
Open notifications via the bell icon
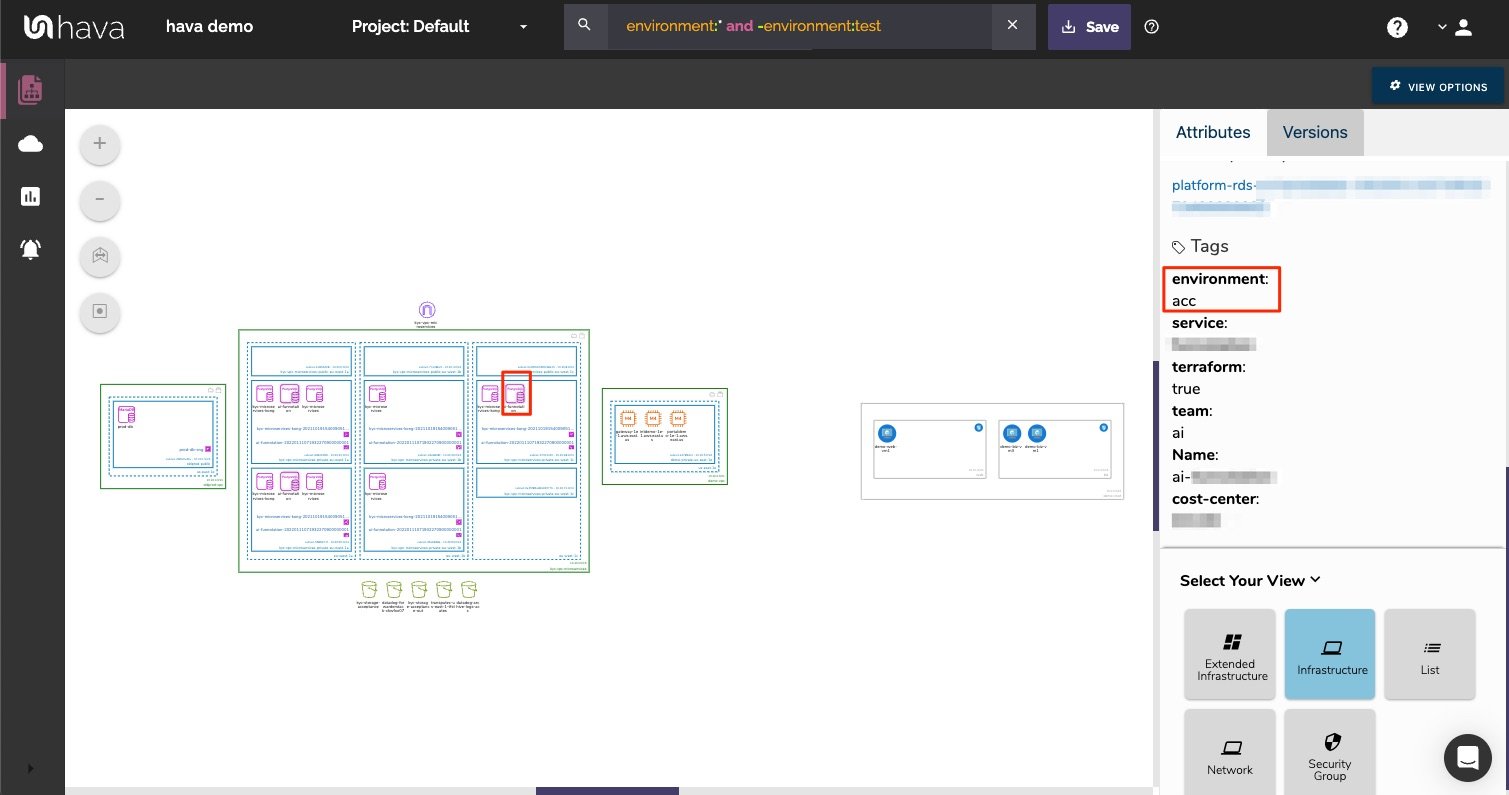(x=30, y=249)
